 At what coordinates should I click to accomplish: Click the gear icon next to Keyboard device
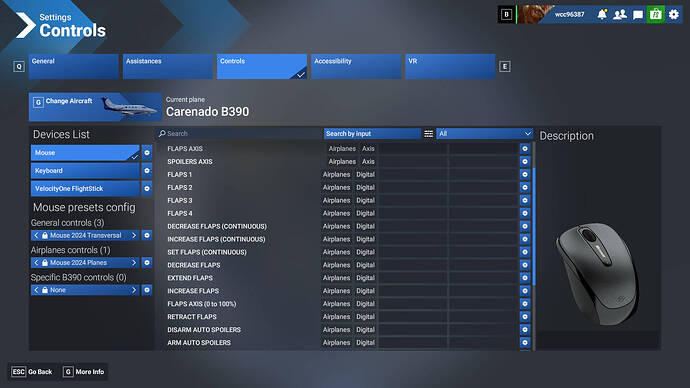147,171
